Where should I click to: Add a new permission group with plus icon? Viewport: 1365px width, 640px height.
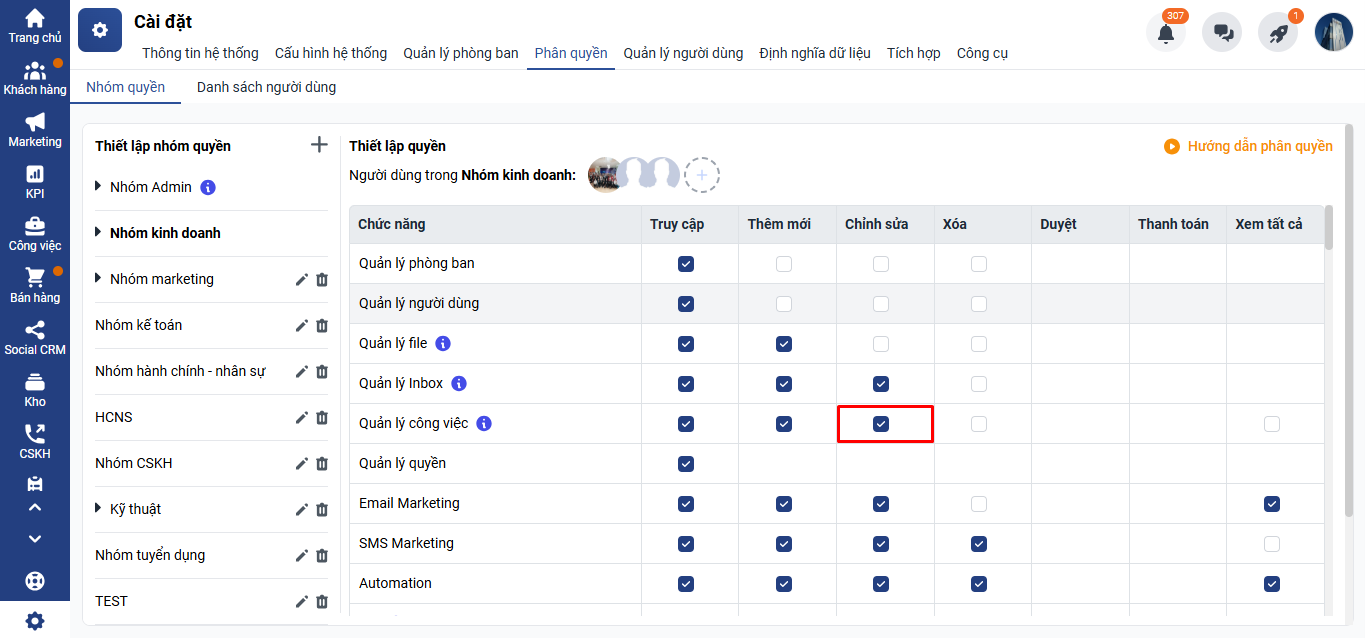click(x=319, y=145)
